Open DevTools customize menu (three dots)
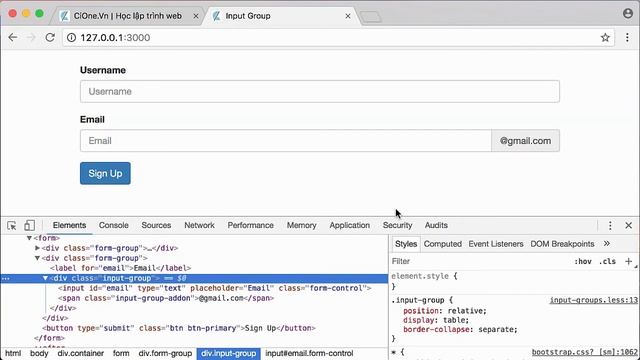Image resolution: width=640 pixels, height=360 pixels. (610, 225)
